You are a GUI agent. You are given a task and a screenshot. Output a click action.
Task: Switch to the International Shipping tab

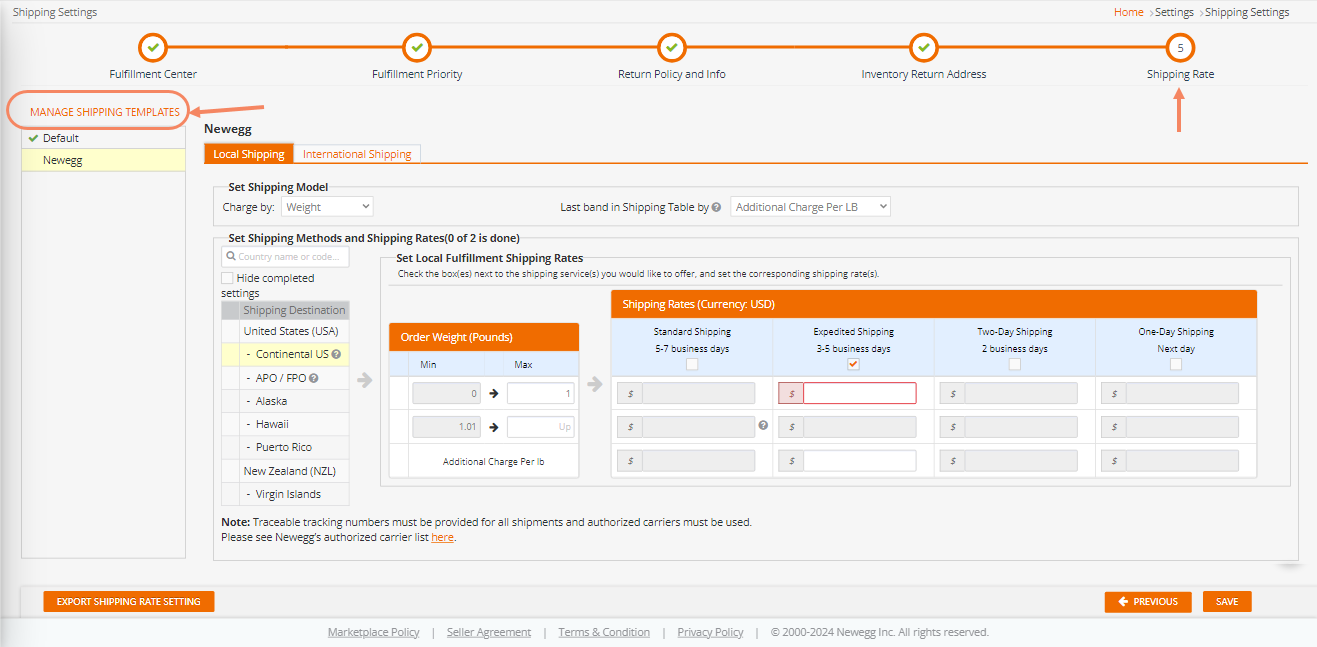(x=357, y=154)
